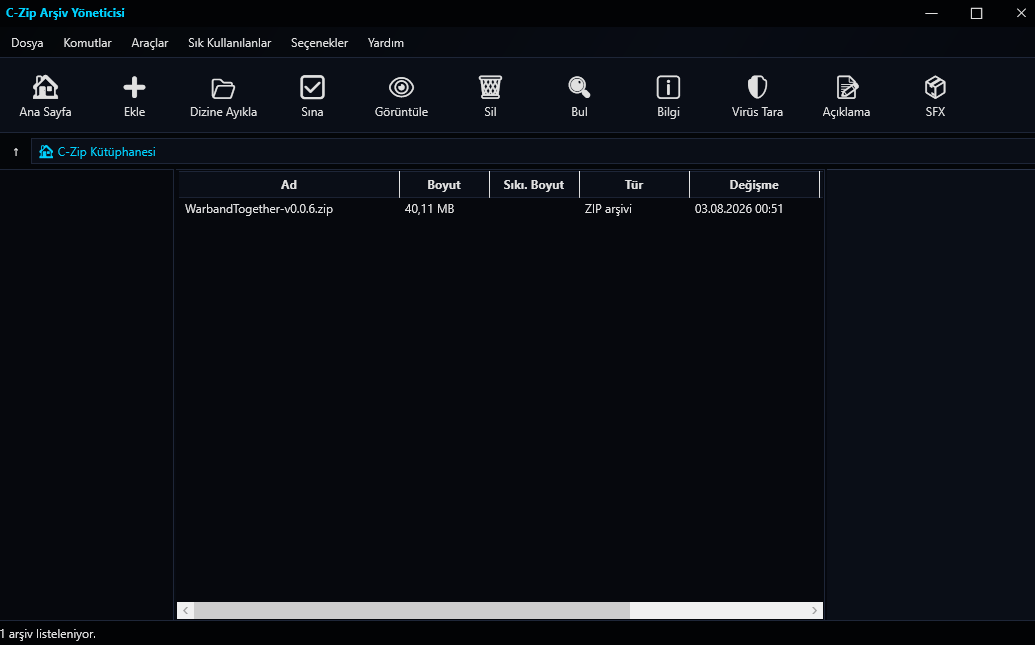1035x645 pixels.
Task: Select WarbandTogether-v0.0.6.zip file name
Action: [x=259, y=209]
